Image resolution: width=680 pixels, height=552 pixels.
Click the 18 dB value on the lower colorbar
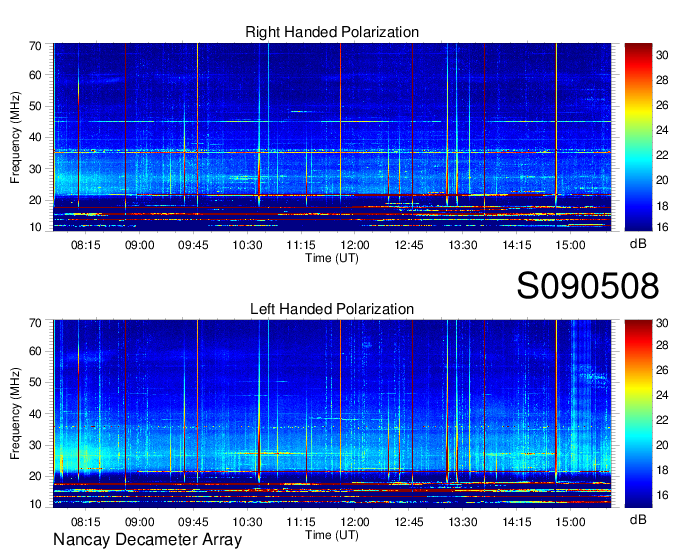click(662, 470)
